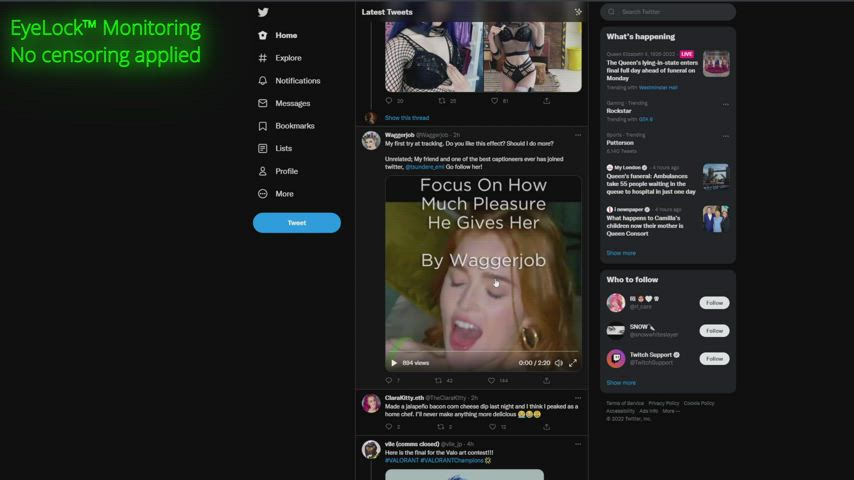Play the video in Waggerjob's tweet
This screenshot has width=854, height=480.
[x=394, y=363]
